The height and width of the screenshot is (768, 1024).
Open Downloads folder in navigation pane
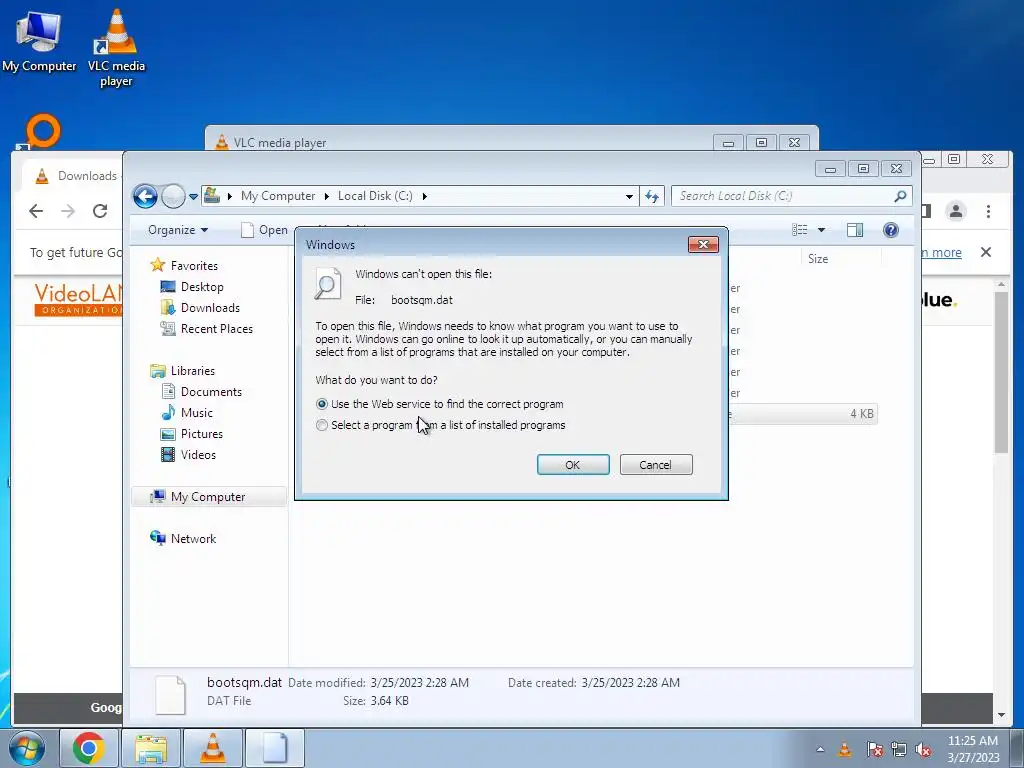pos(210,308)
